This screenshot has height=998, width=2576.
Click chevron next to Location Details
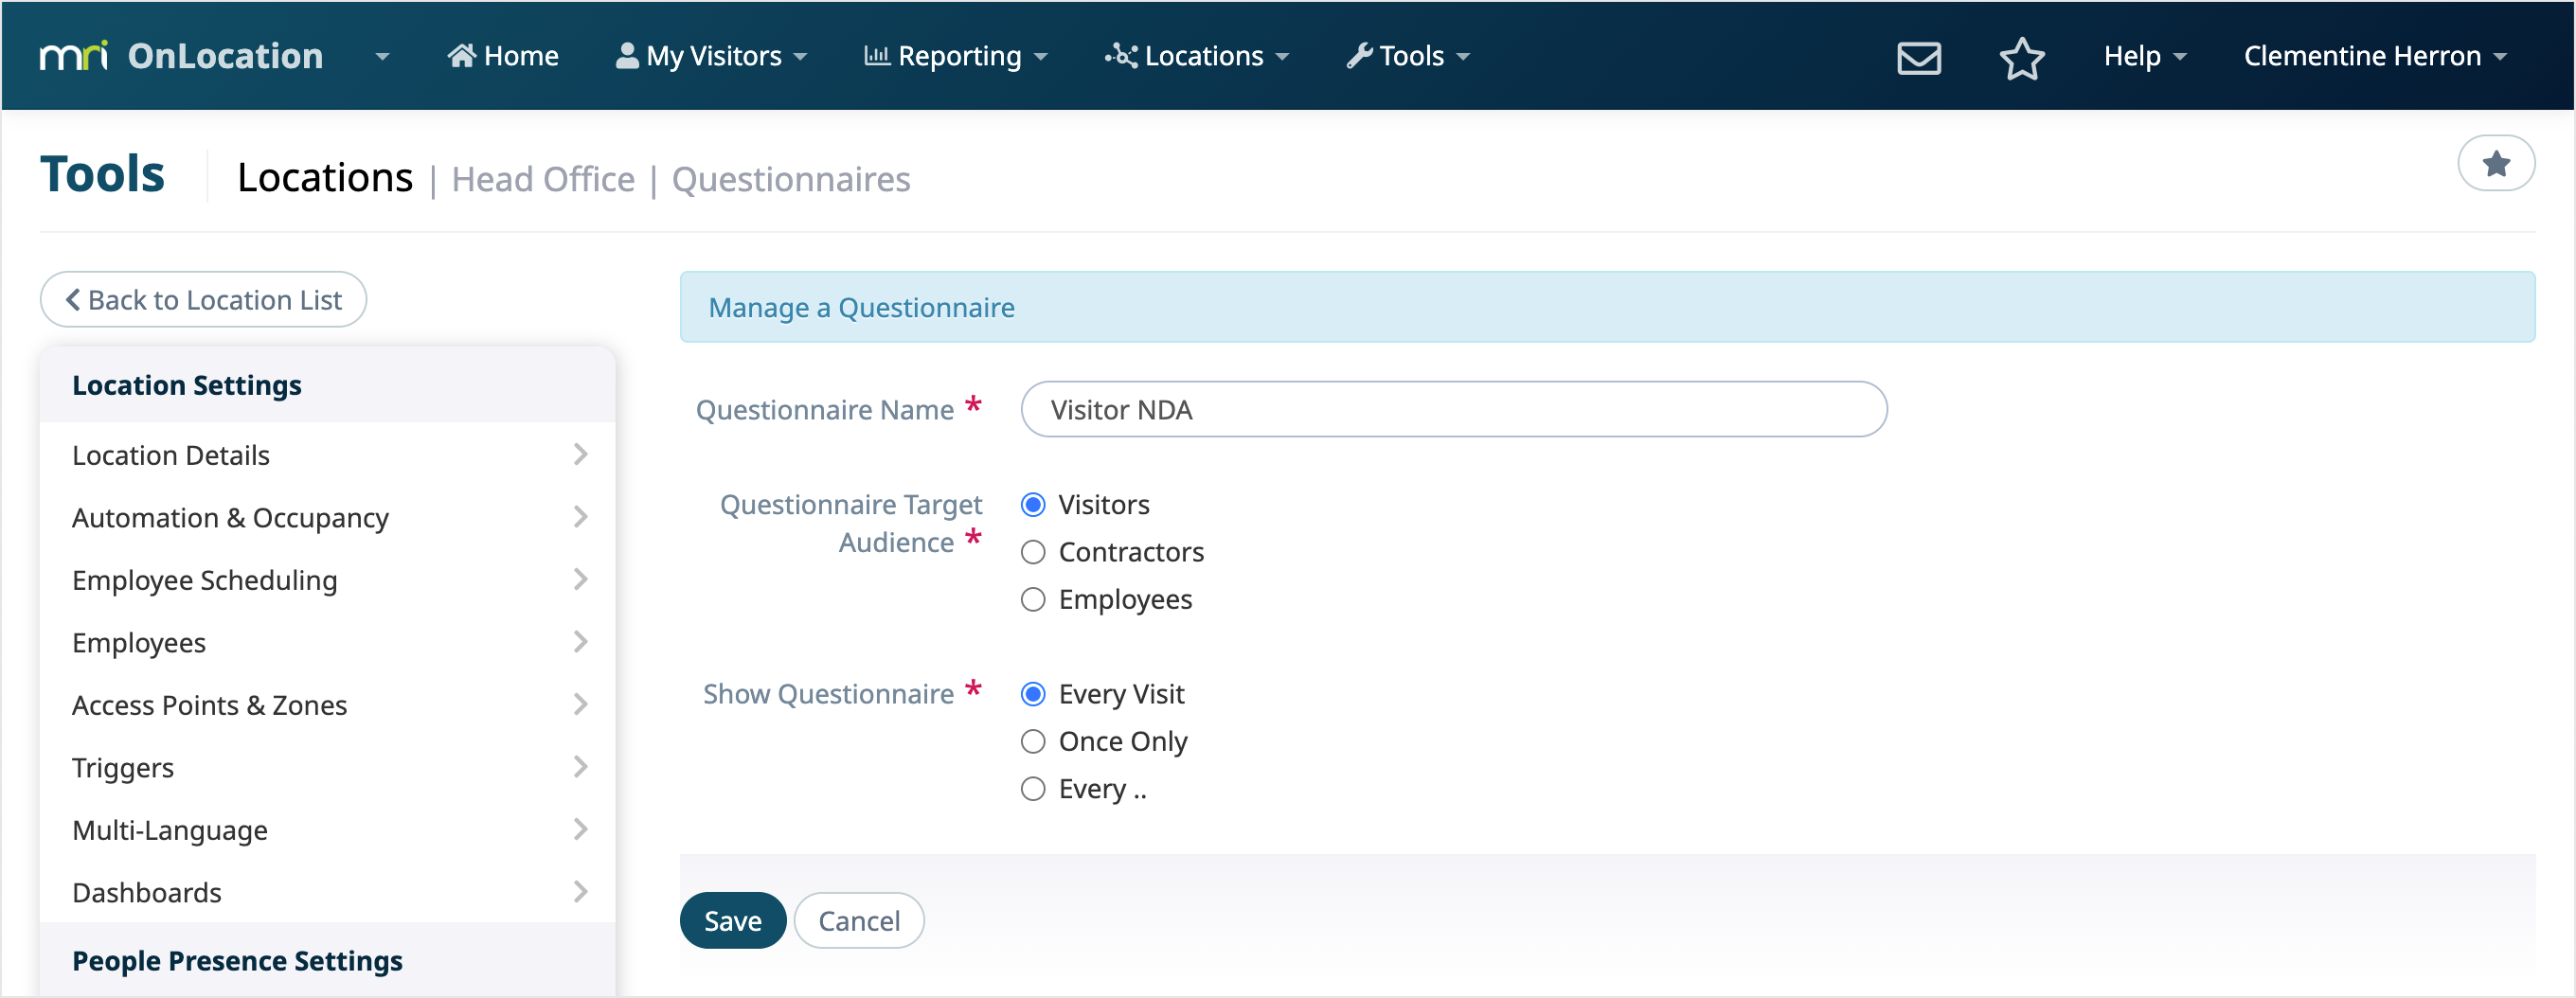coord(580,454)
